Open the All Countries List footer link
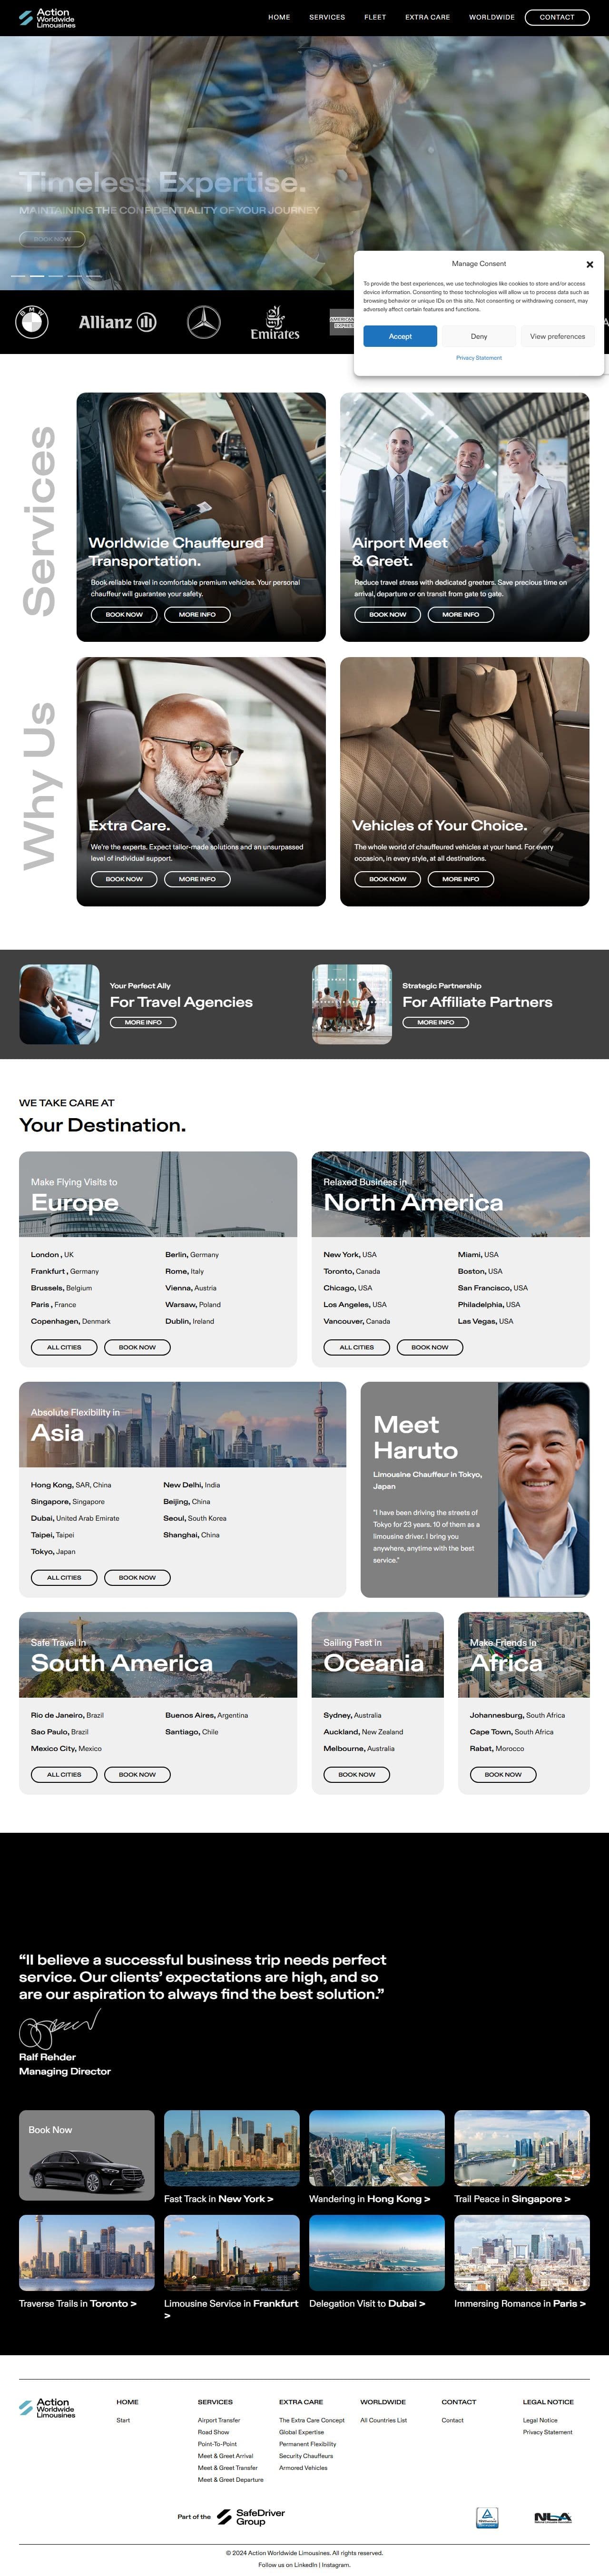This screenshot has height=2576, width=609. coord(384,2420)
